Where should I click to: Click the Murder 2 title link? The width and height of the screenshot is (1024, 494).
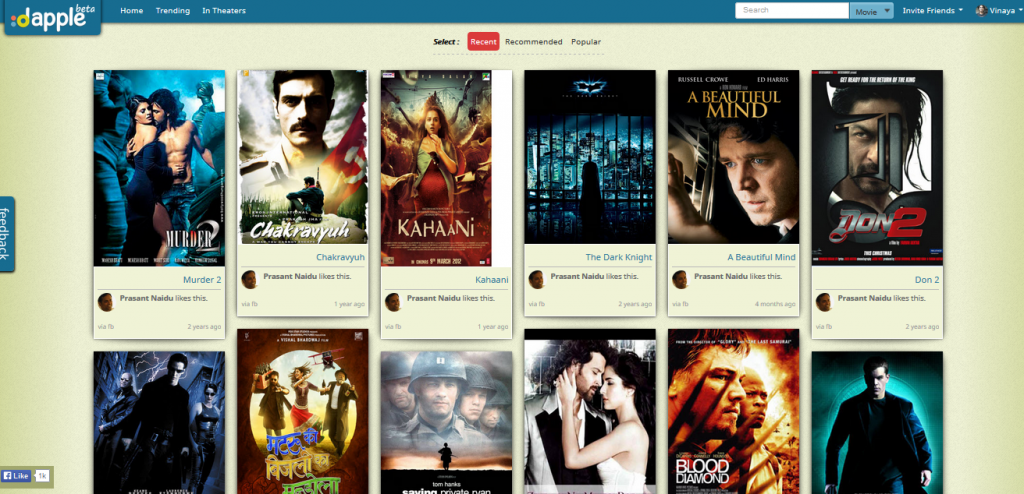click(x=202, y=280)
